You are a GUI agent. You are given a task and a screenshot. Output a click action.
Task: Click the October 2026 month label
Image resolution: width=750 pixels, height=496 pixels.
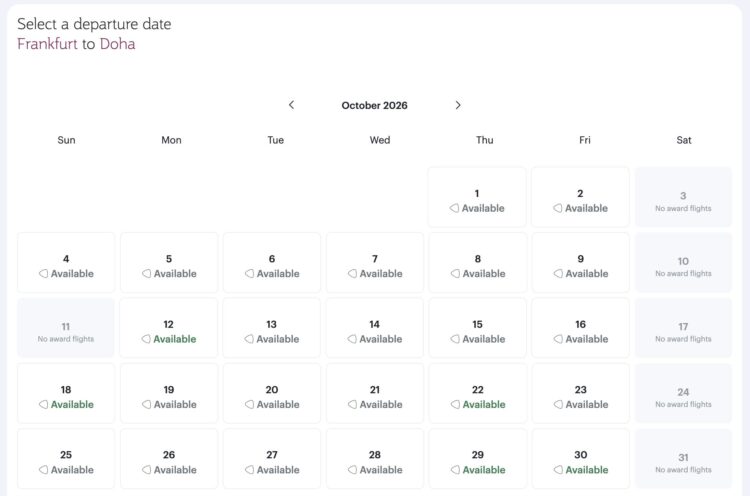pyautogui.click(x=375, y=105)
